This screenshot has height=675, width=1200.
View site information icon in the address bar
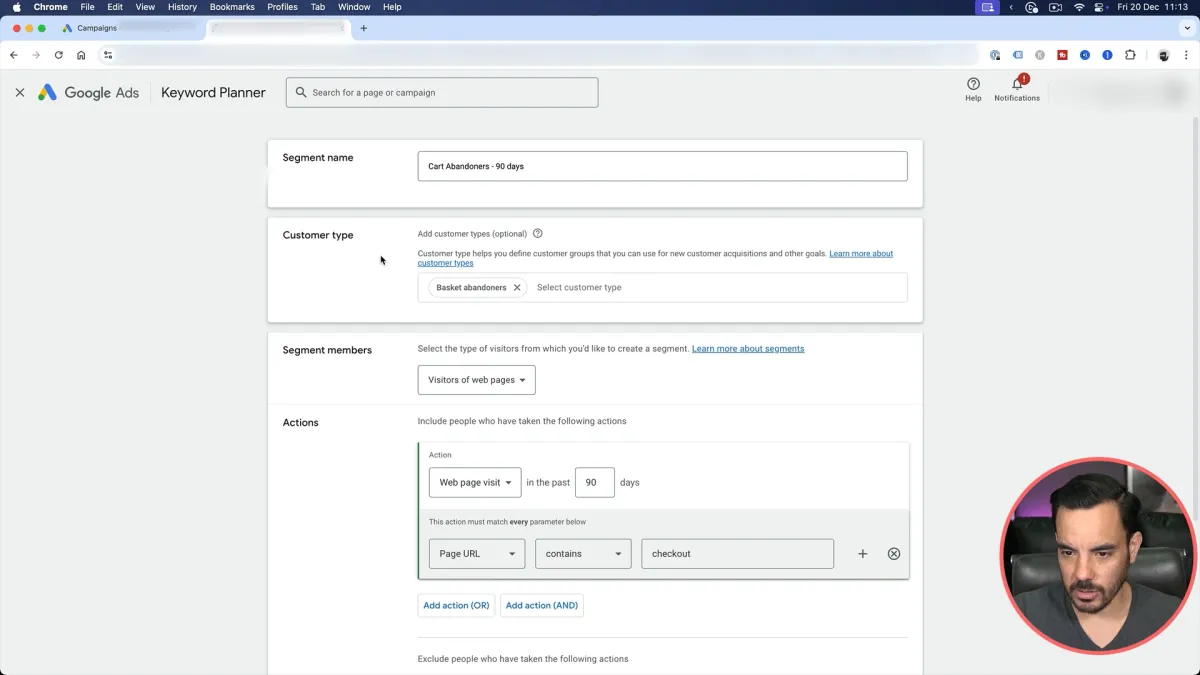tap(108, 55)
